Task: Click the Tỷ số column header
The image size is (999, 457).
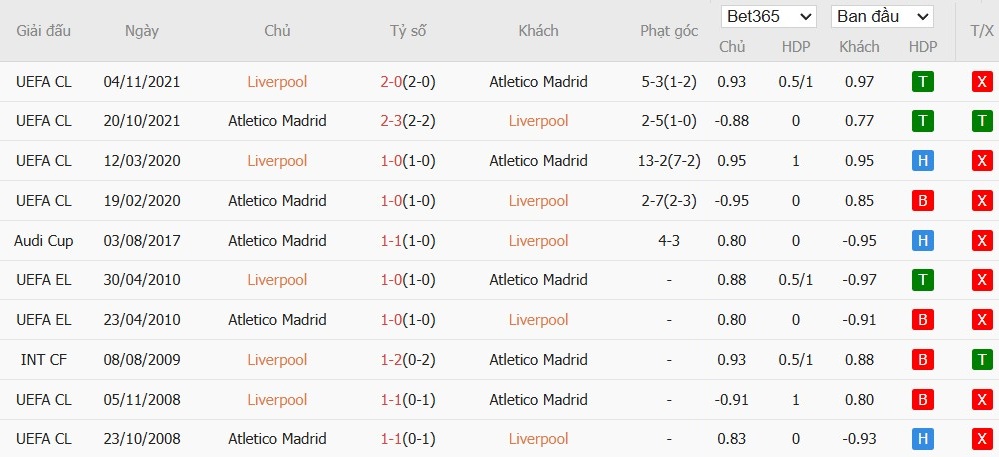Action: [408, 31]
